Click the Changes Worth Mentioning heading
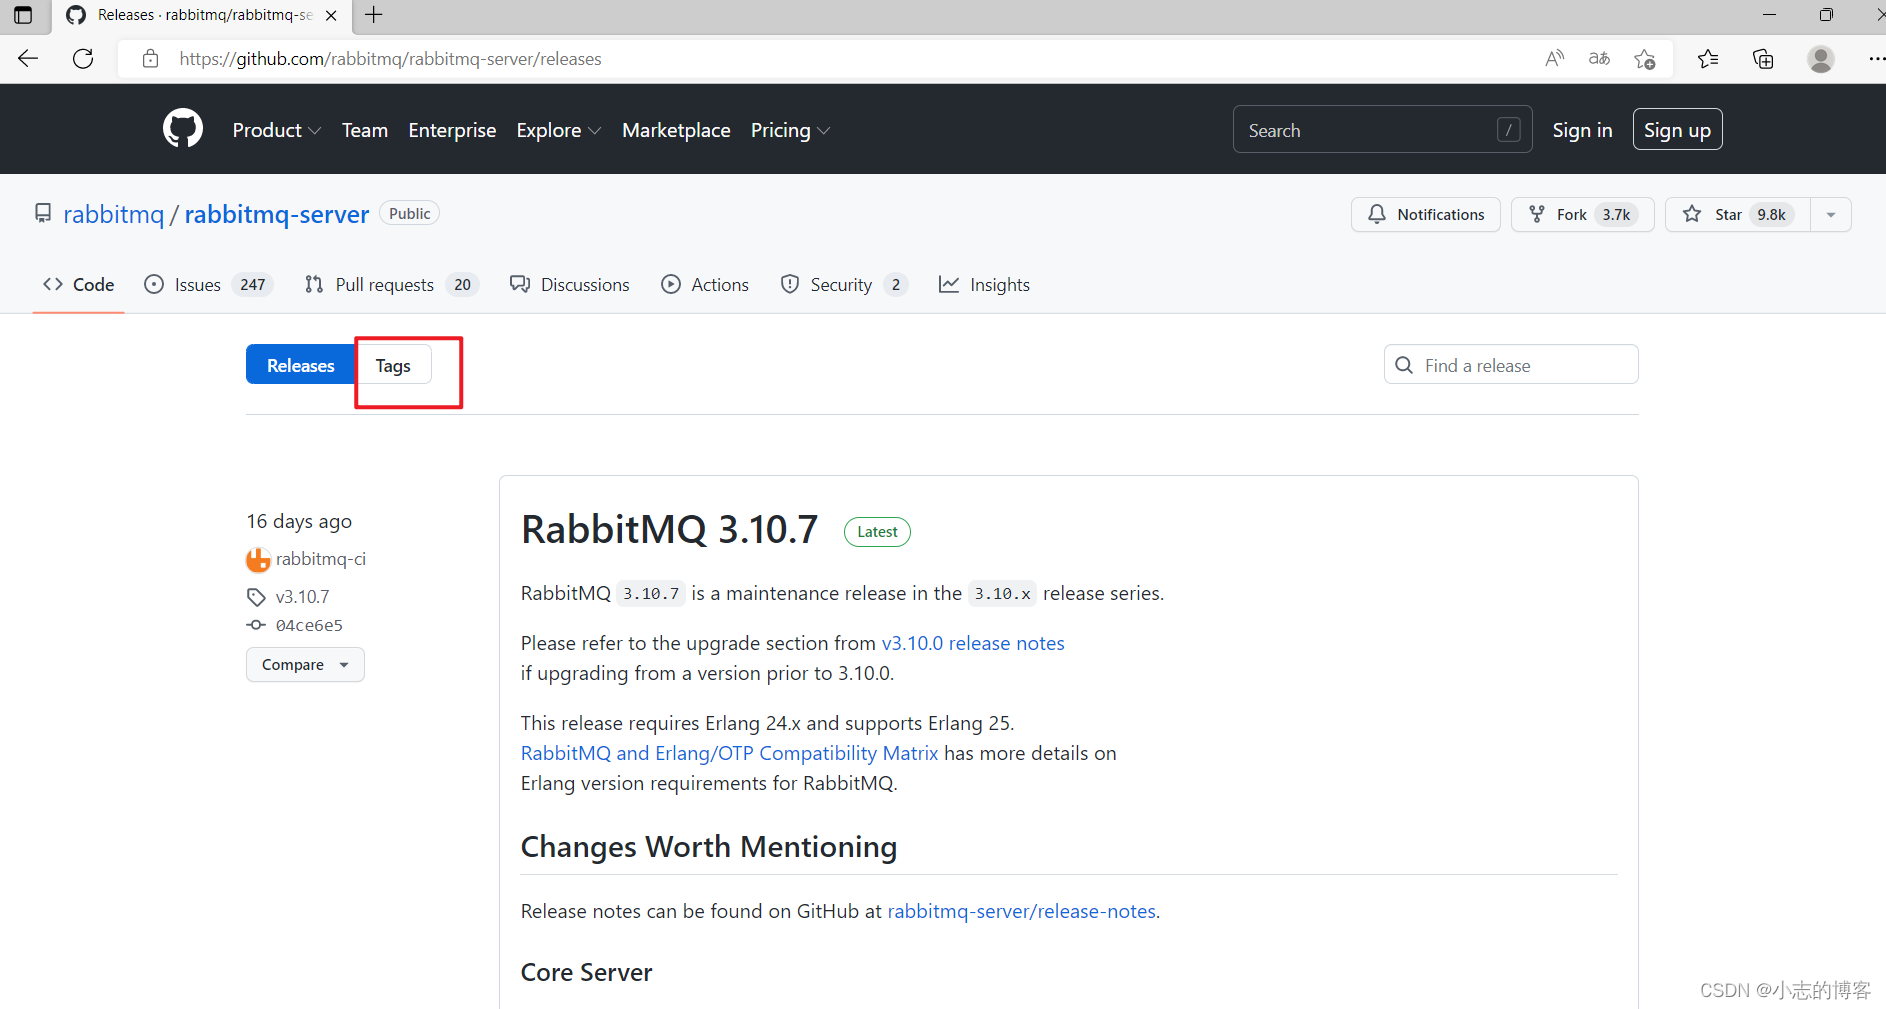 (709, 847)
